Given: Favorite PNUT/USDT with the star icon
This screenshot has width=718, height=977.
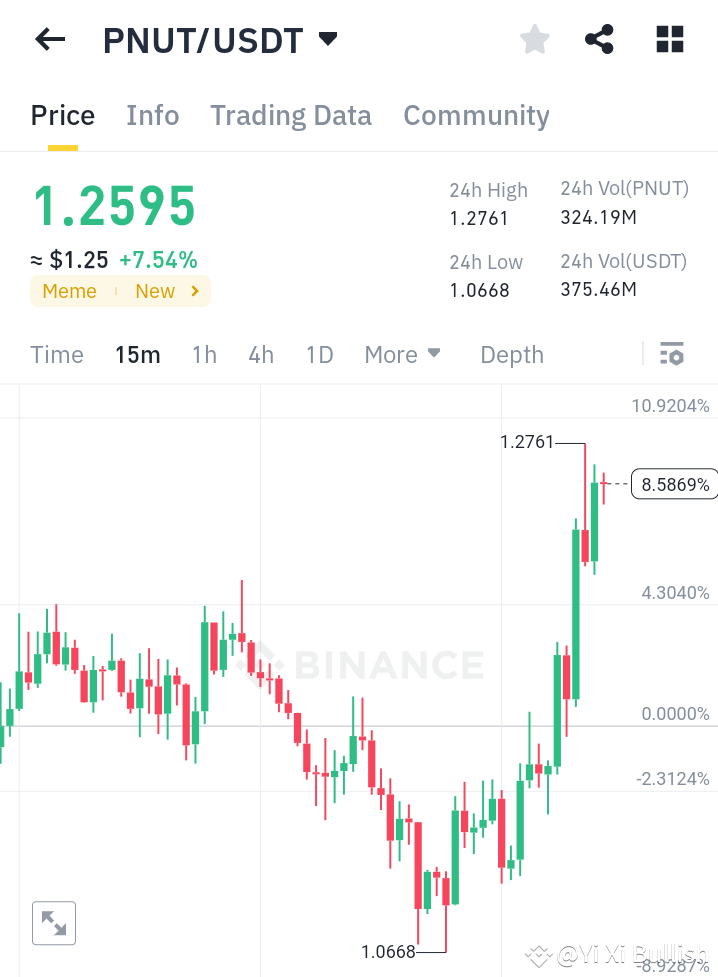Looking at the screenshot, I should click(534, 39).
